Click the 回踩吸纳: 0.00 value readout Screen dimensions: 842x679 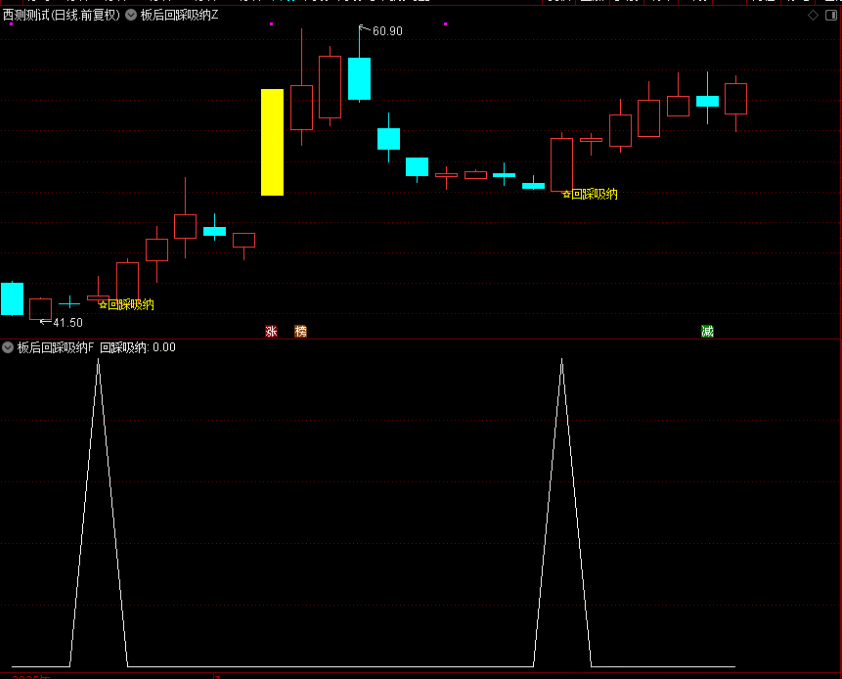pos(137,348)
